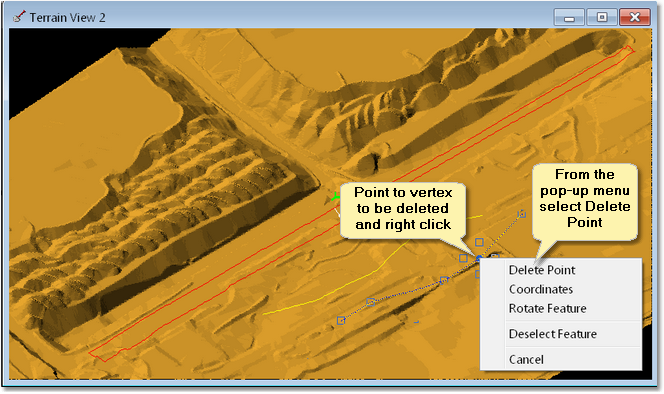Maximize the Terrain View 2 window
This screenshot has height=394, width=664.
click(x=602, y=17)
